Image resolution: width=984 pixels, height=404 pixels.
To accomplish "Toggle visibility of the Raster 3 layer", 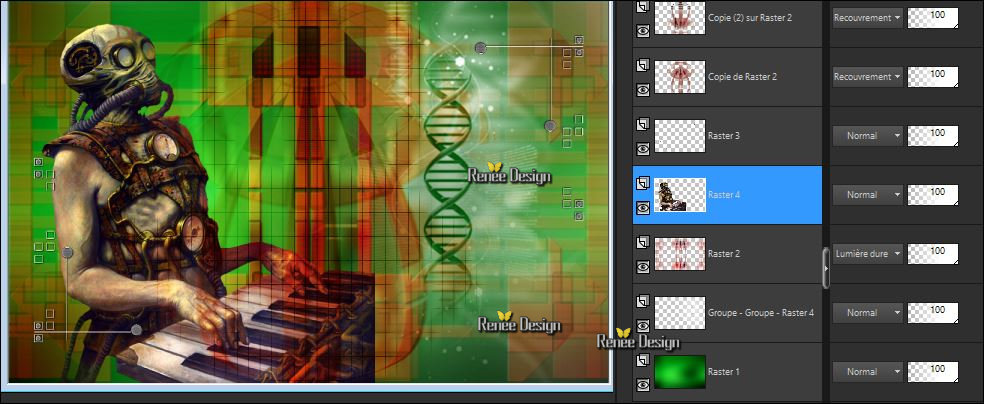I will 643,149.
